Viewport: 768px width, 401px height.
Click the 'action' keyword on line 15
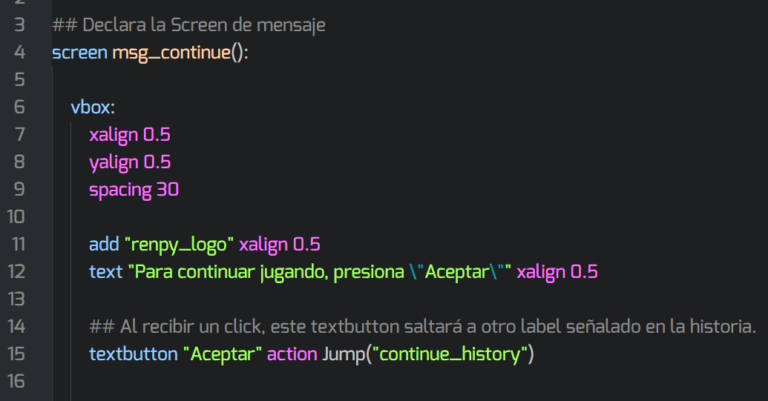(x=292, y=353)
